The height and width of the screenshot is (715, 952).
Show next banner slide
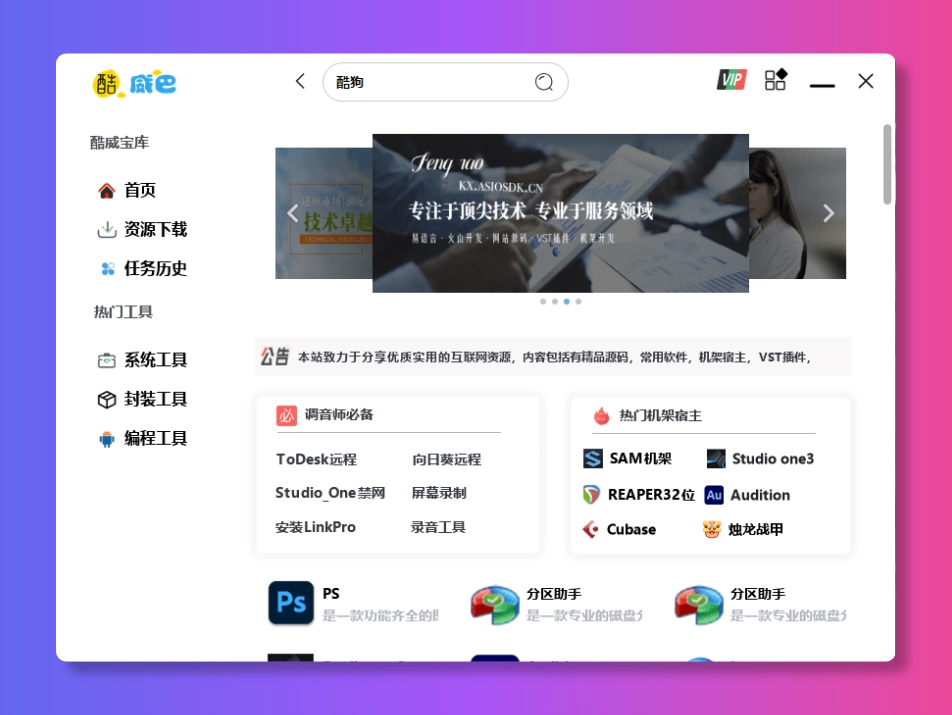pyautogui.click(x=829, y=213)
